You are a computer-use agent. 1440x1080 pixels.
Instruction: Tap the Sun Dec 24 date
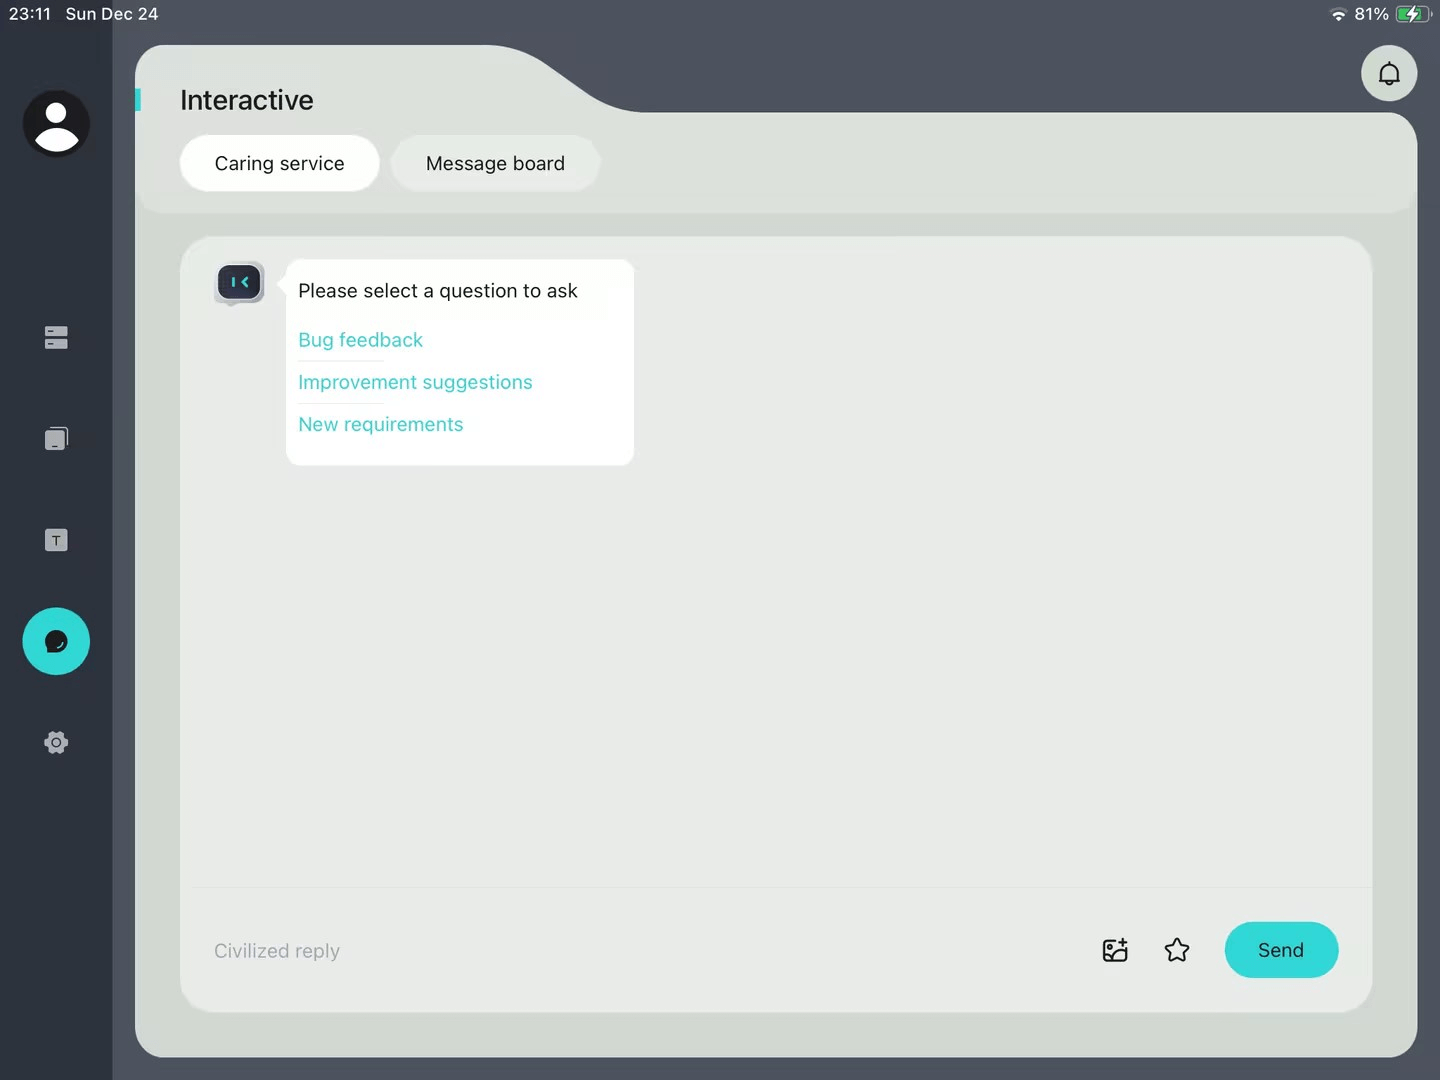point(112,14)
